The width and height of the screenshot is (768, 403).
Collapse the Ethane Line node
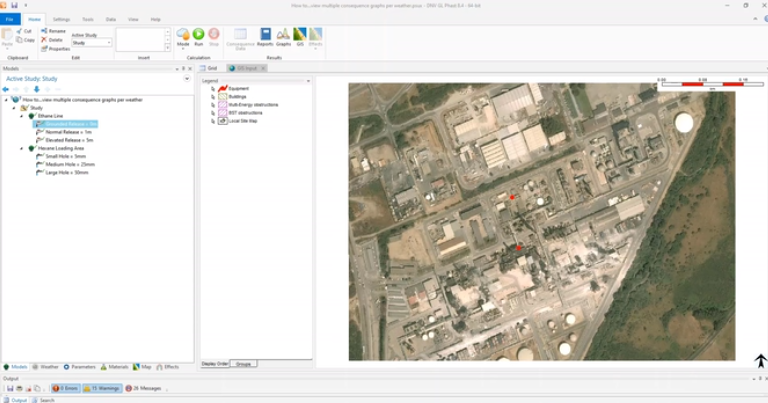22,116
